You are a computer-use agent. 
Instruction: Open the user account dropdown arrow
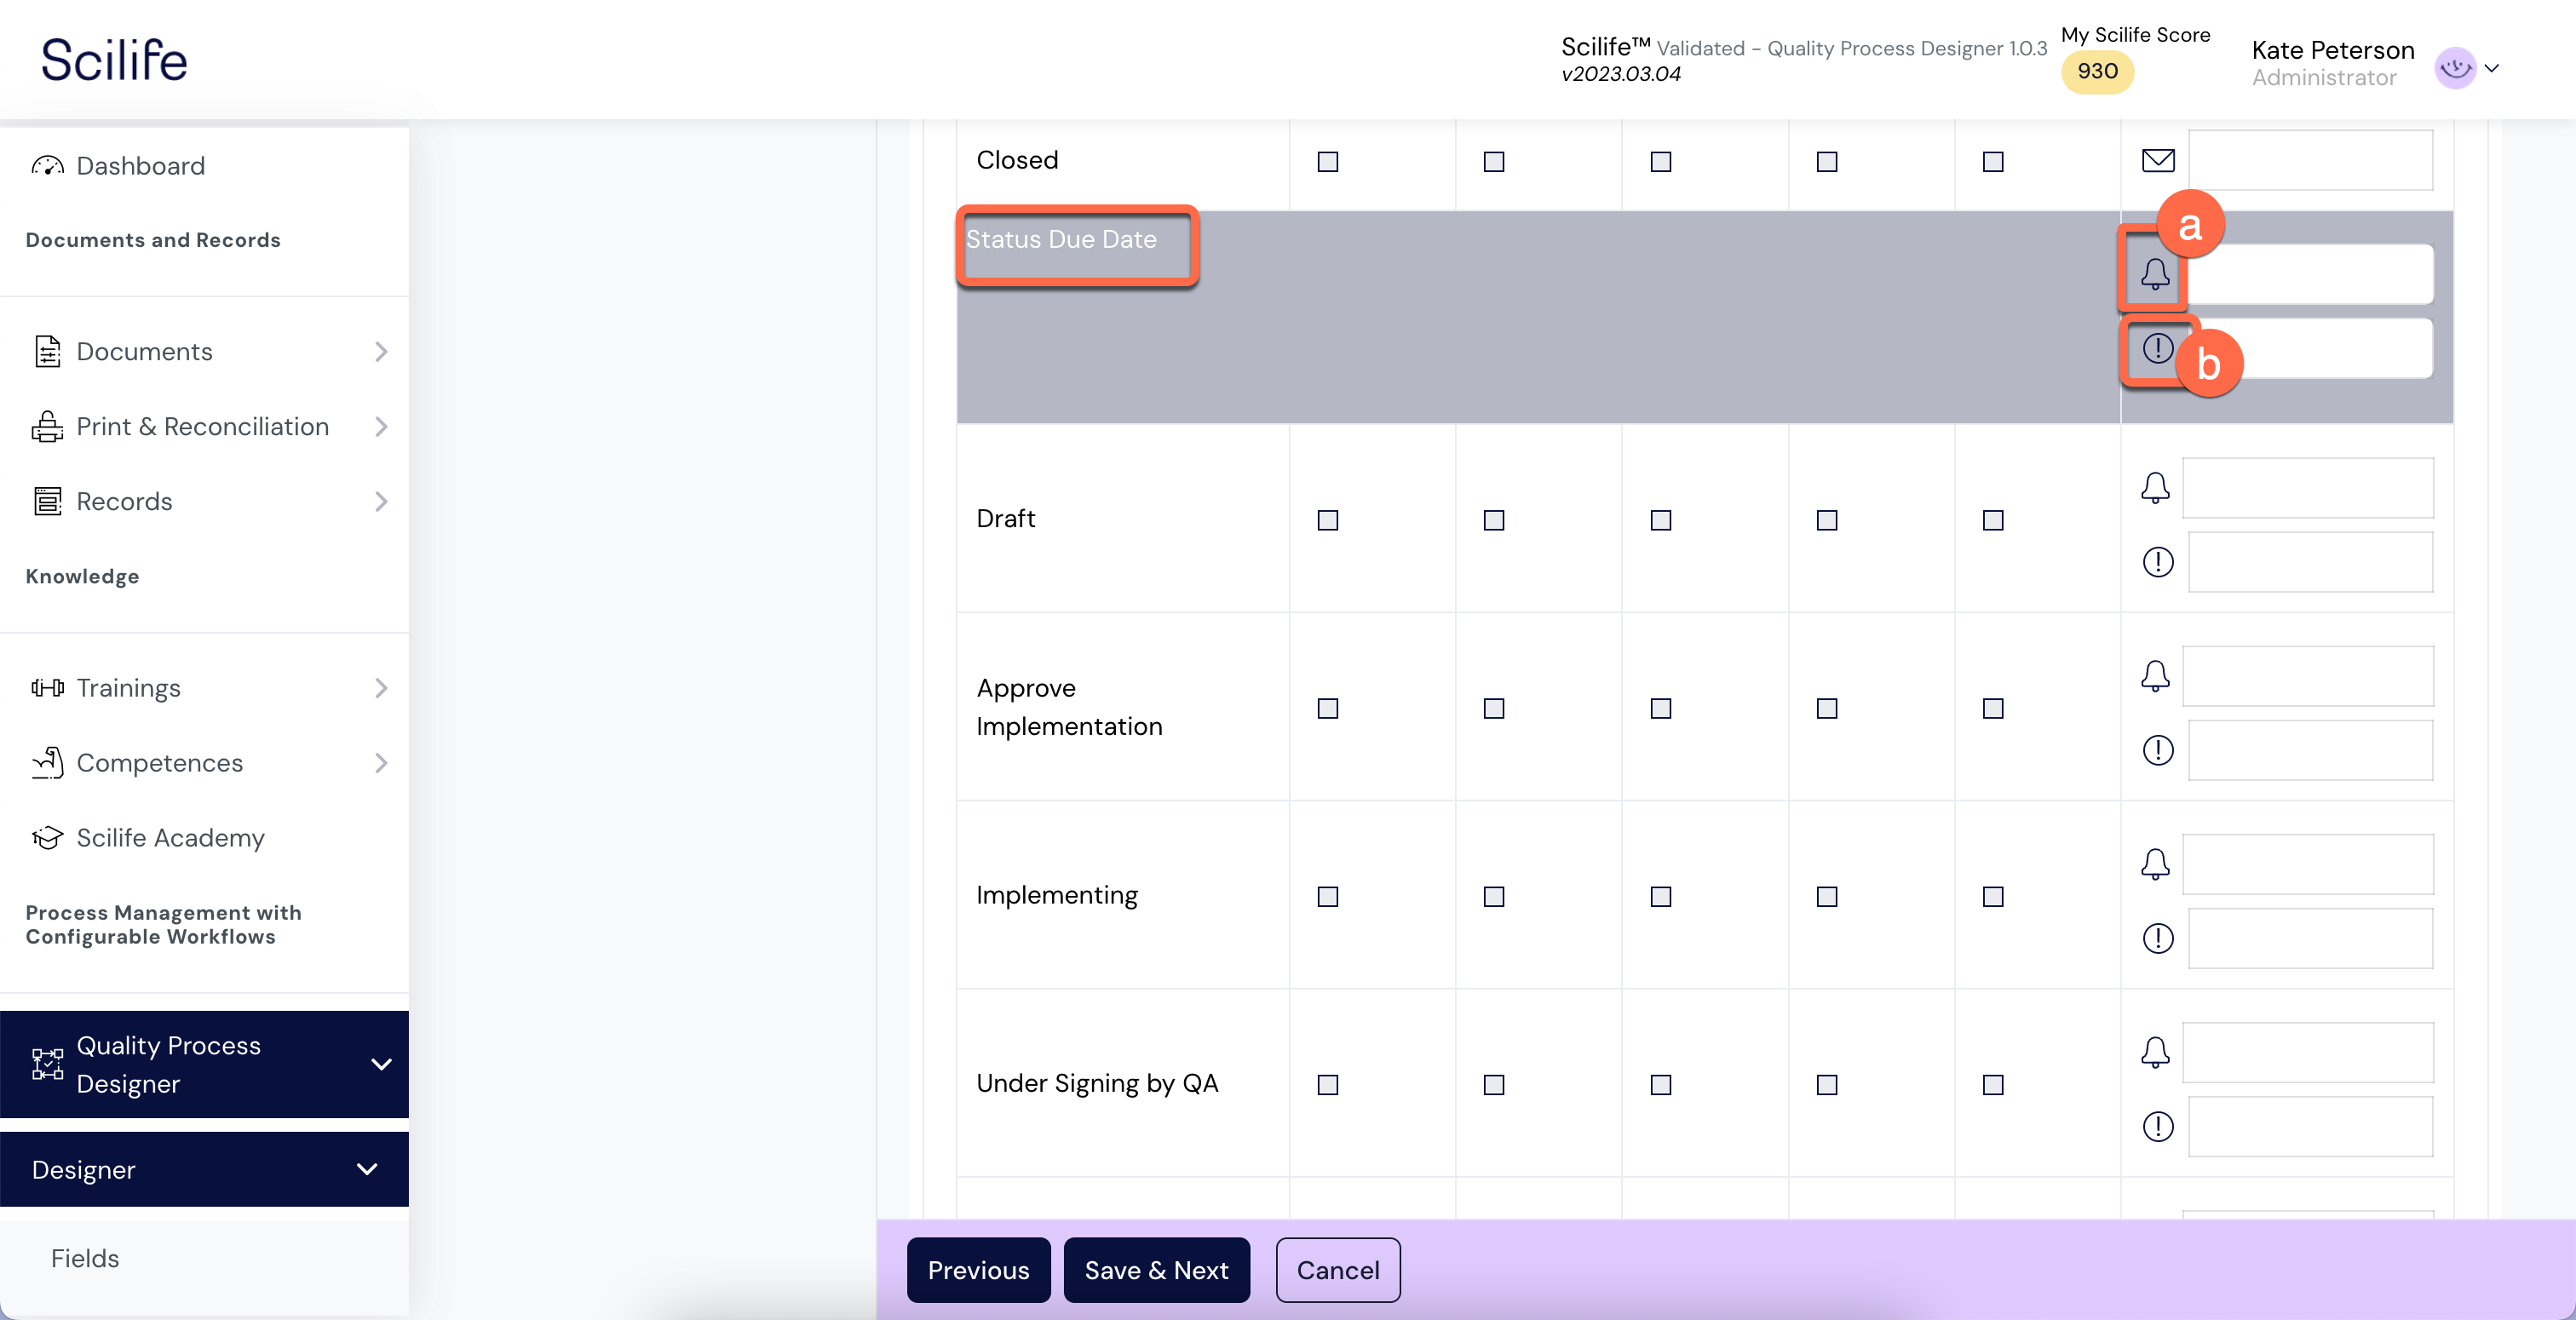coord(2492,68)
